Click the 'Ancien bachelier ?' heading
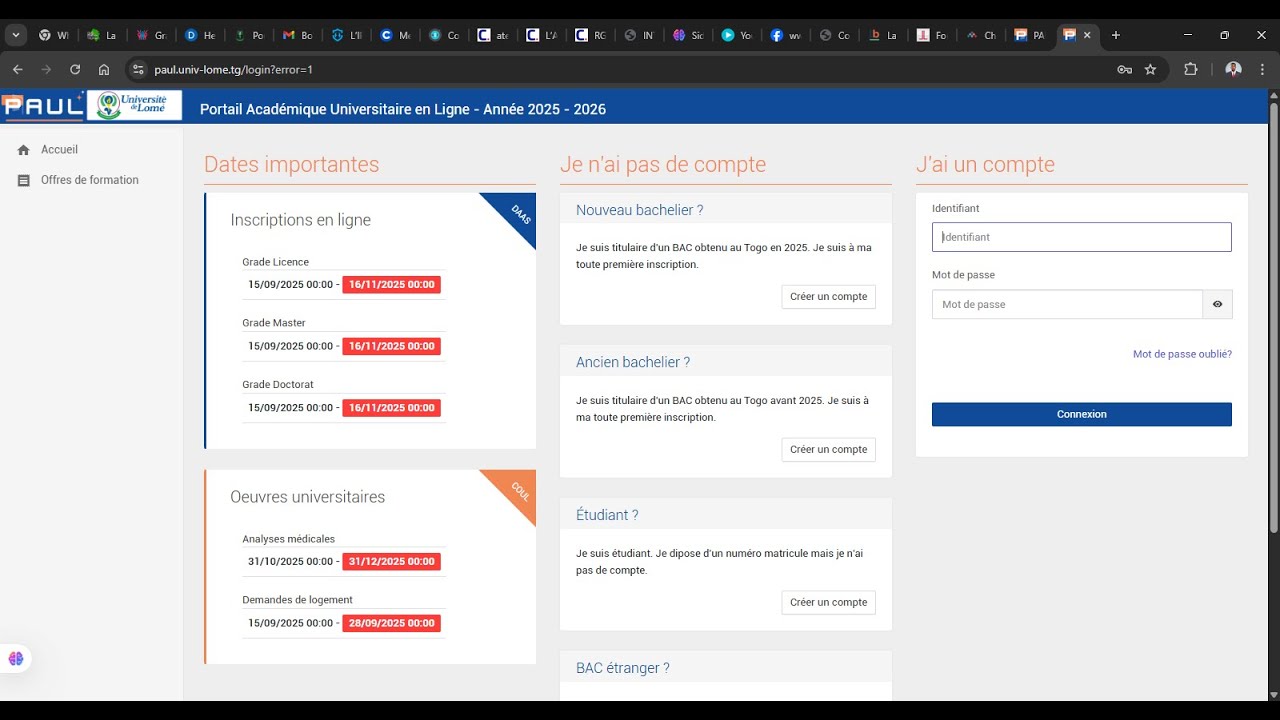 (x=633, y=362)
